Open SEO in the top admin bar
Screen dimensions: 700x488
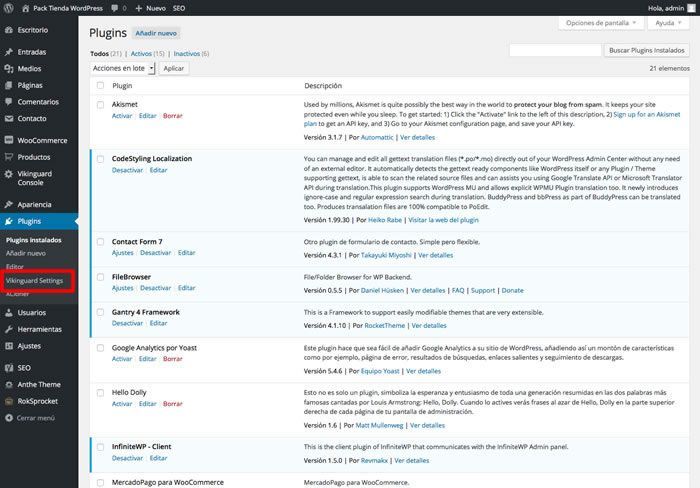179,8
